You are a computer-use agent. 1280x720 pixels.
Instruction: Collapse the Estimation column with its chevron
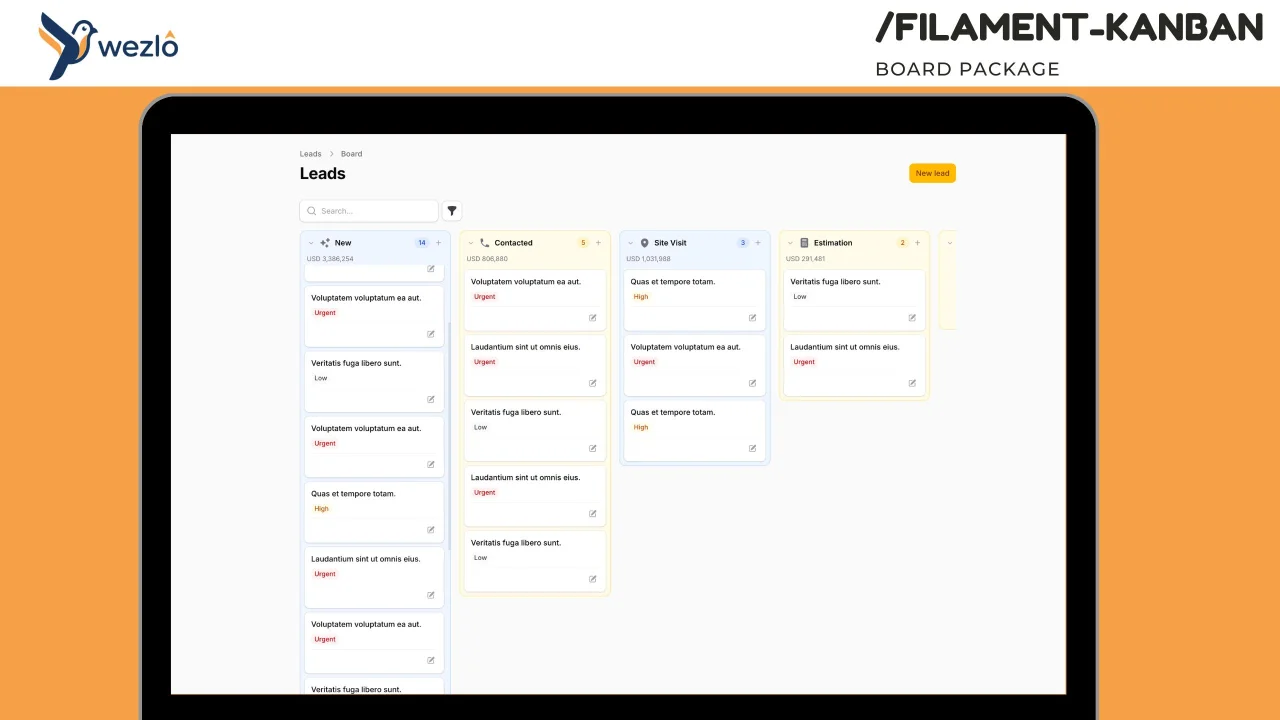[x=790, y=243]
